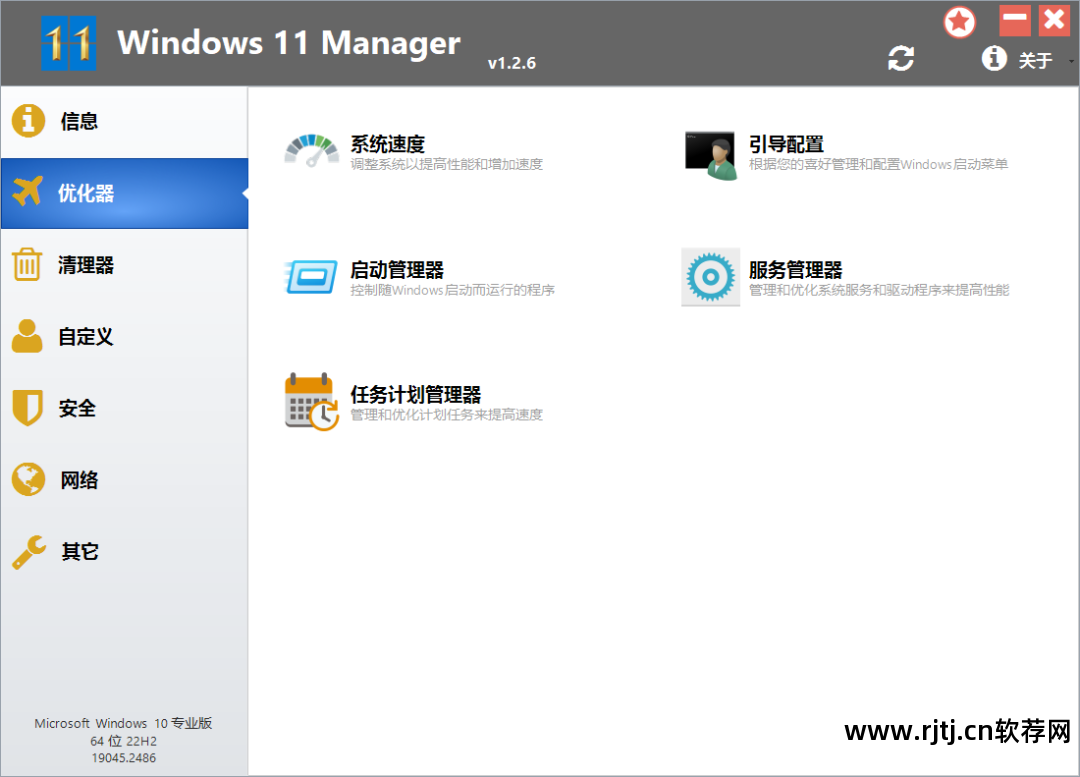Click the person icon for 自定义
This screenshot has height=777, width=1080.
(28, 336)
